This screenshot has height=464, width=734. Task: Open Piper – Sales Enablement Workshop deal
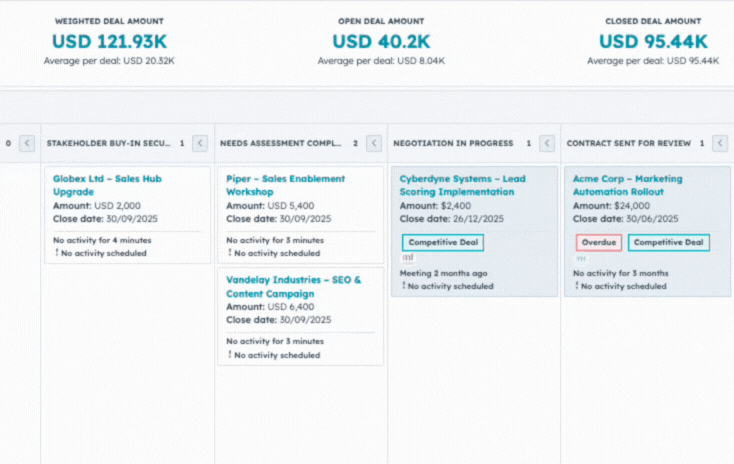(286, 185)
